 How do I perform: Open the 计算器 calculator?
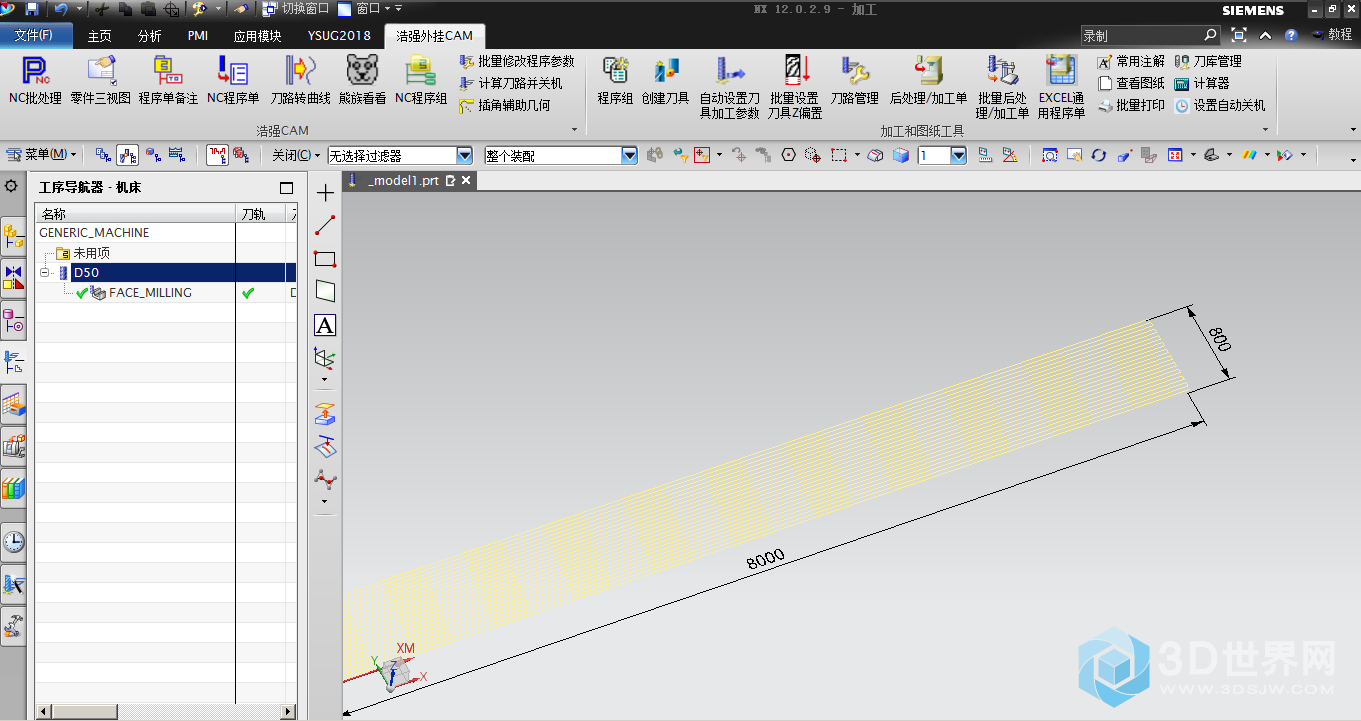tap(1202, 84)
